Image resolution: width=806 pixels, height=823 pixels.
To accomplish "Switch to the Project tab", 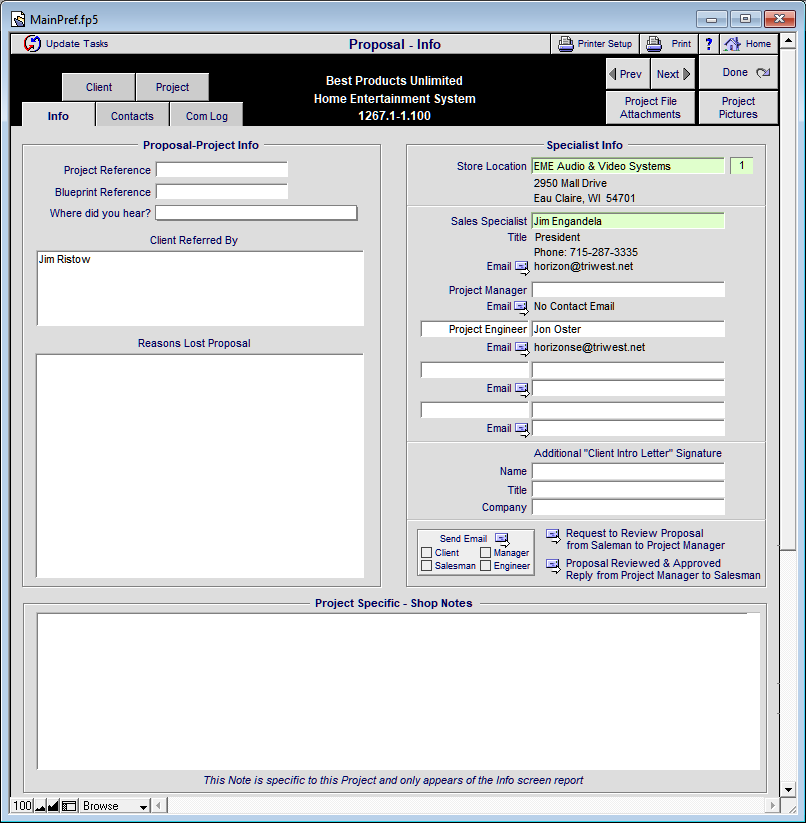I will click(172, 87).
